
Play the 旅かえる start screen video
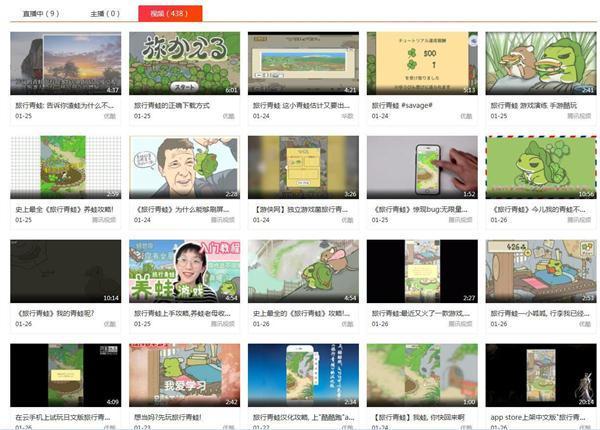184,63
